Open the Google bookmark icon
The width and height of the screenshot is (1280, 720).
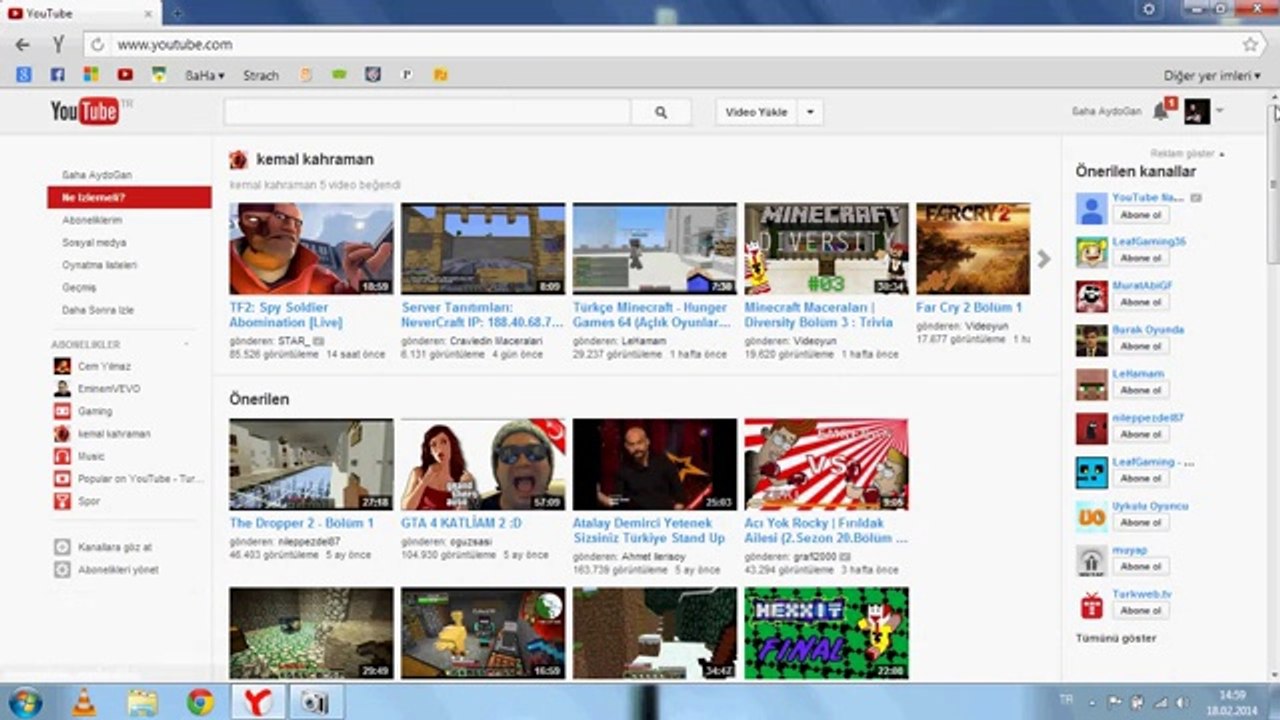pyautogui.click(x=24, y=75)
